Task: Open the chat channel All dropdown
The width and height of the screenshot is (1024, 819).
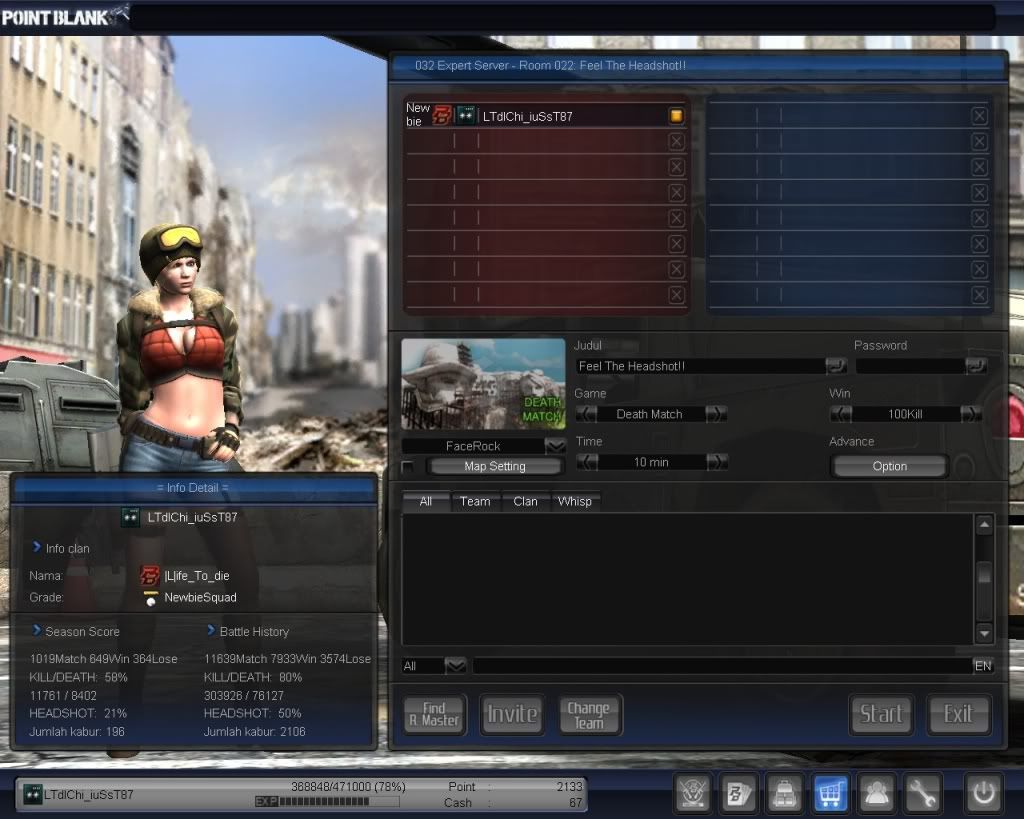Action: (x=455, y=666)
